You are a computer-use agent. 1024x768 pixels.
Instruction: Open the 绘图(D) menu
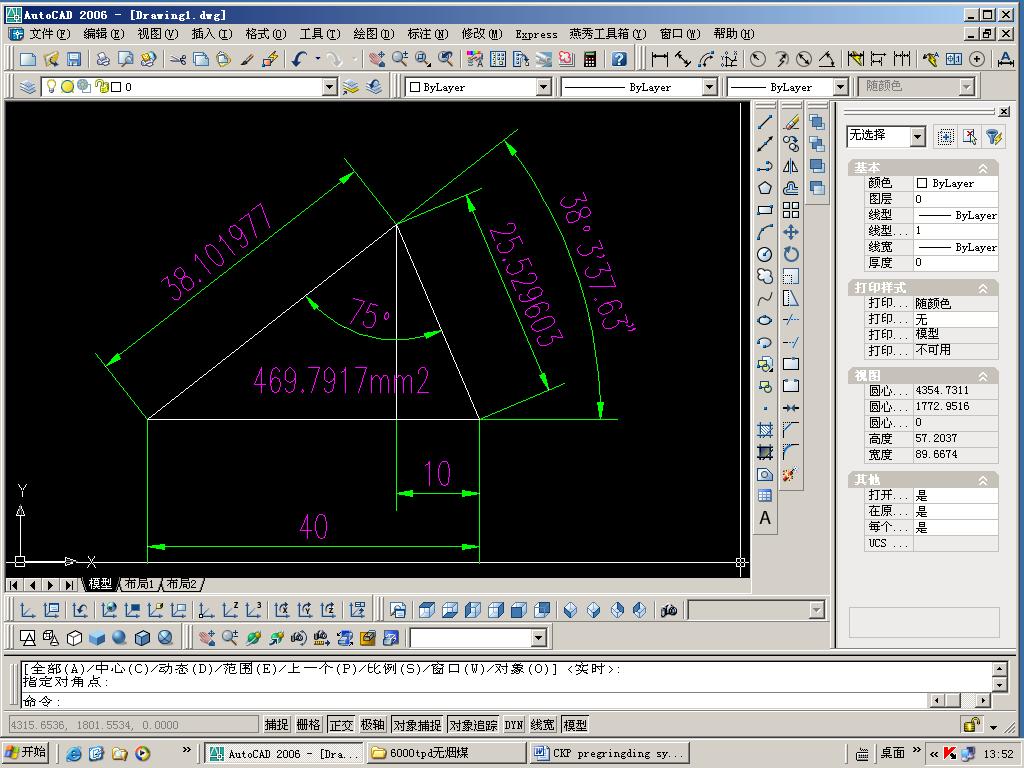tap(374, 34)
